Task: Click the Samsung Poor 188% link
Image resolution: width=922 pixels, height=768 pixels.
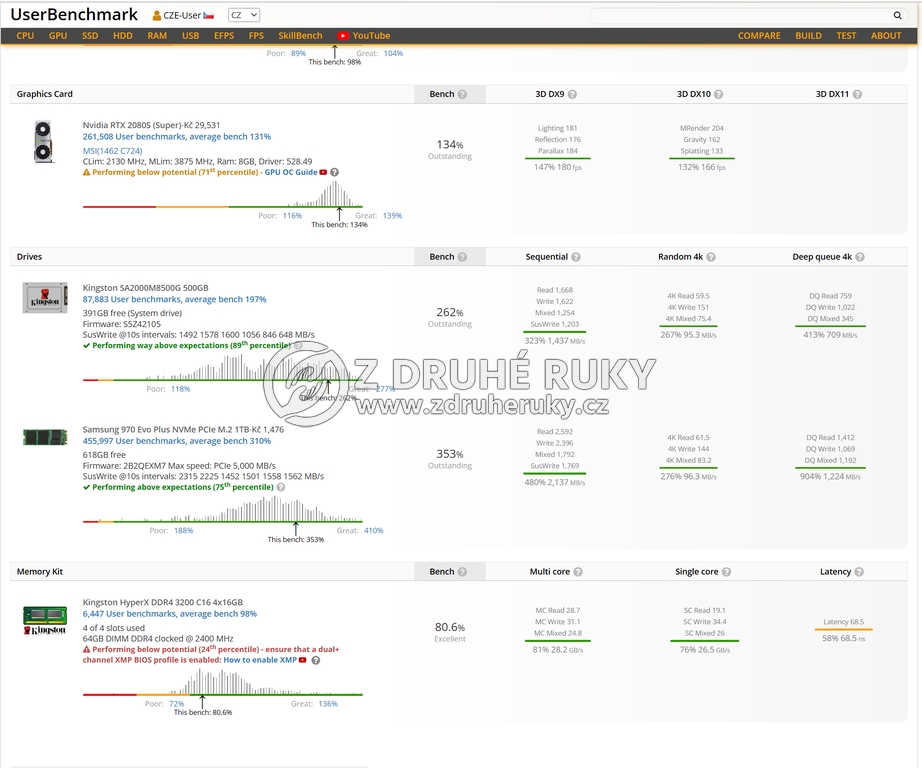Action: [x=183, y=530]
